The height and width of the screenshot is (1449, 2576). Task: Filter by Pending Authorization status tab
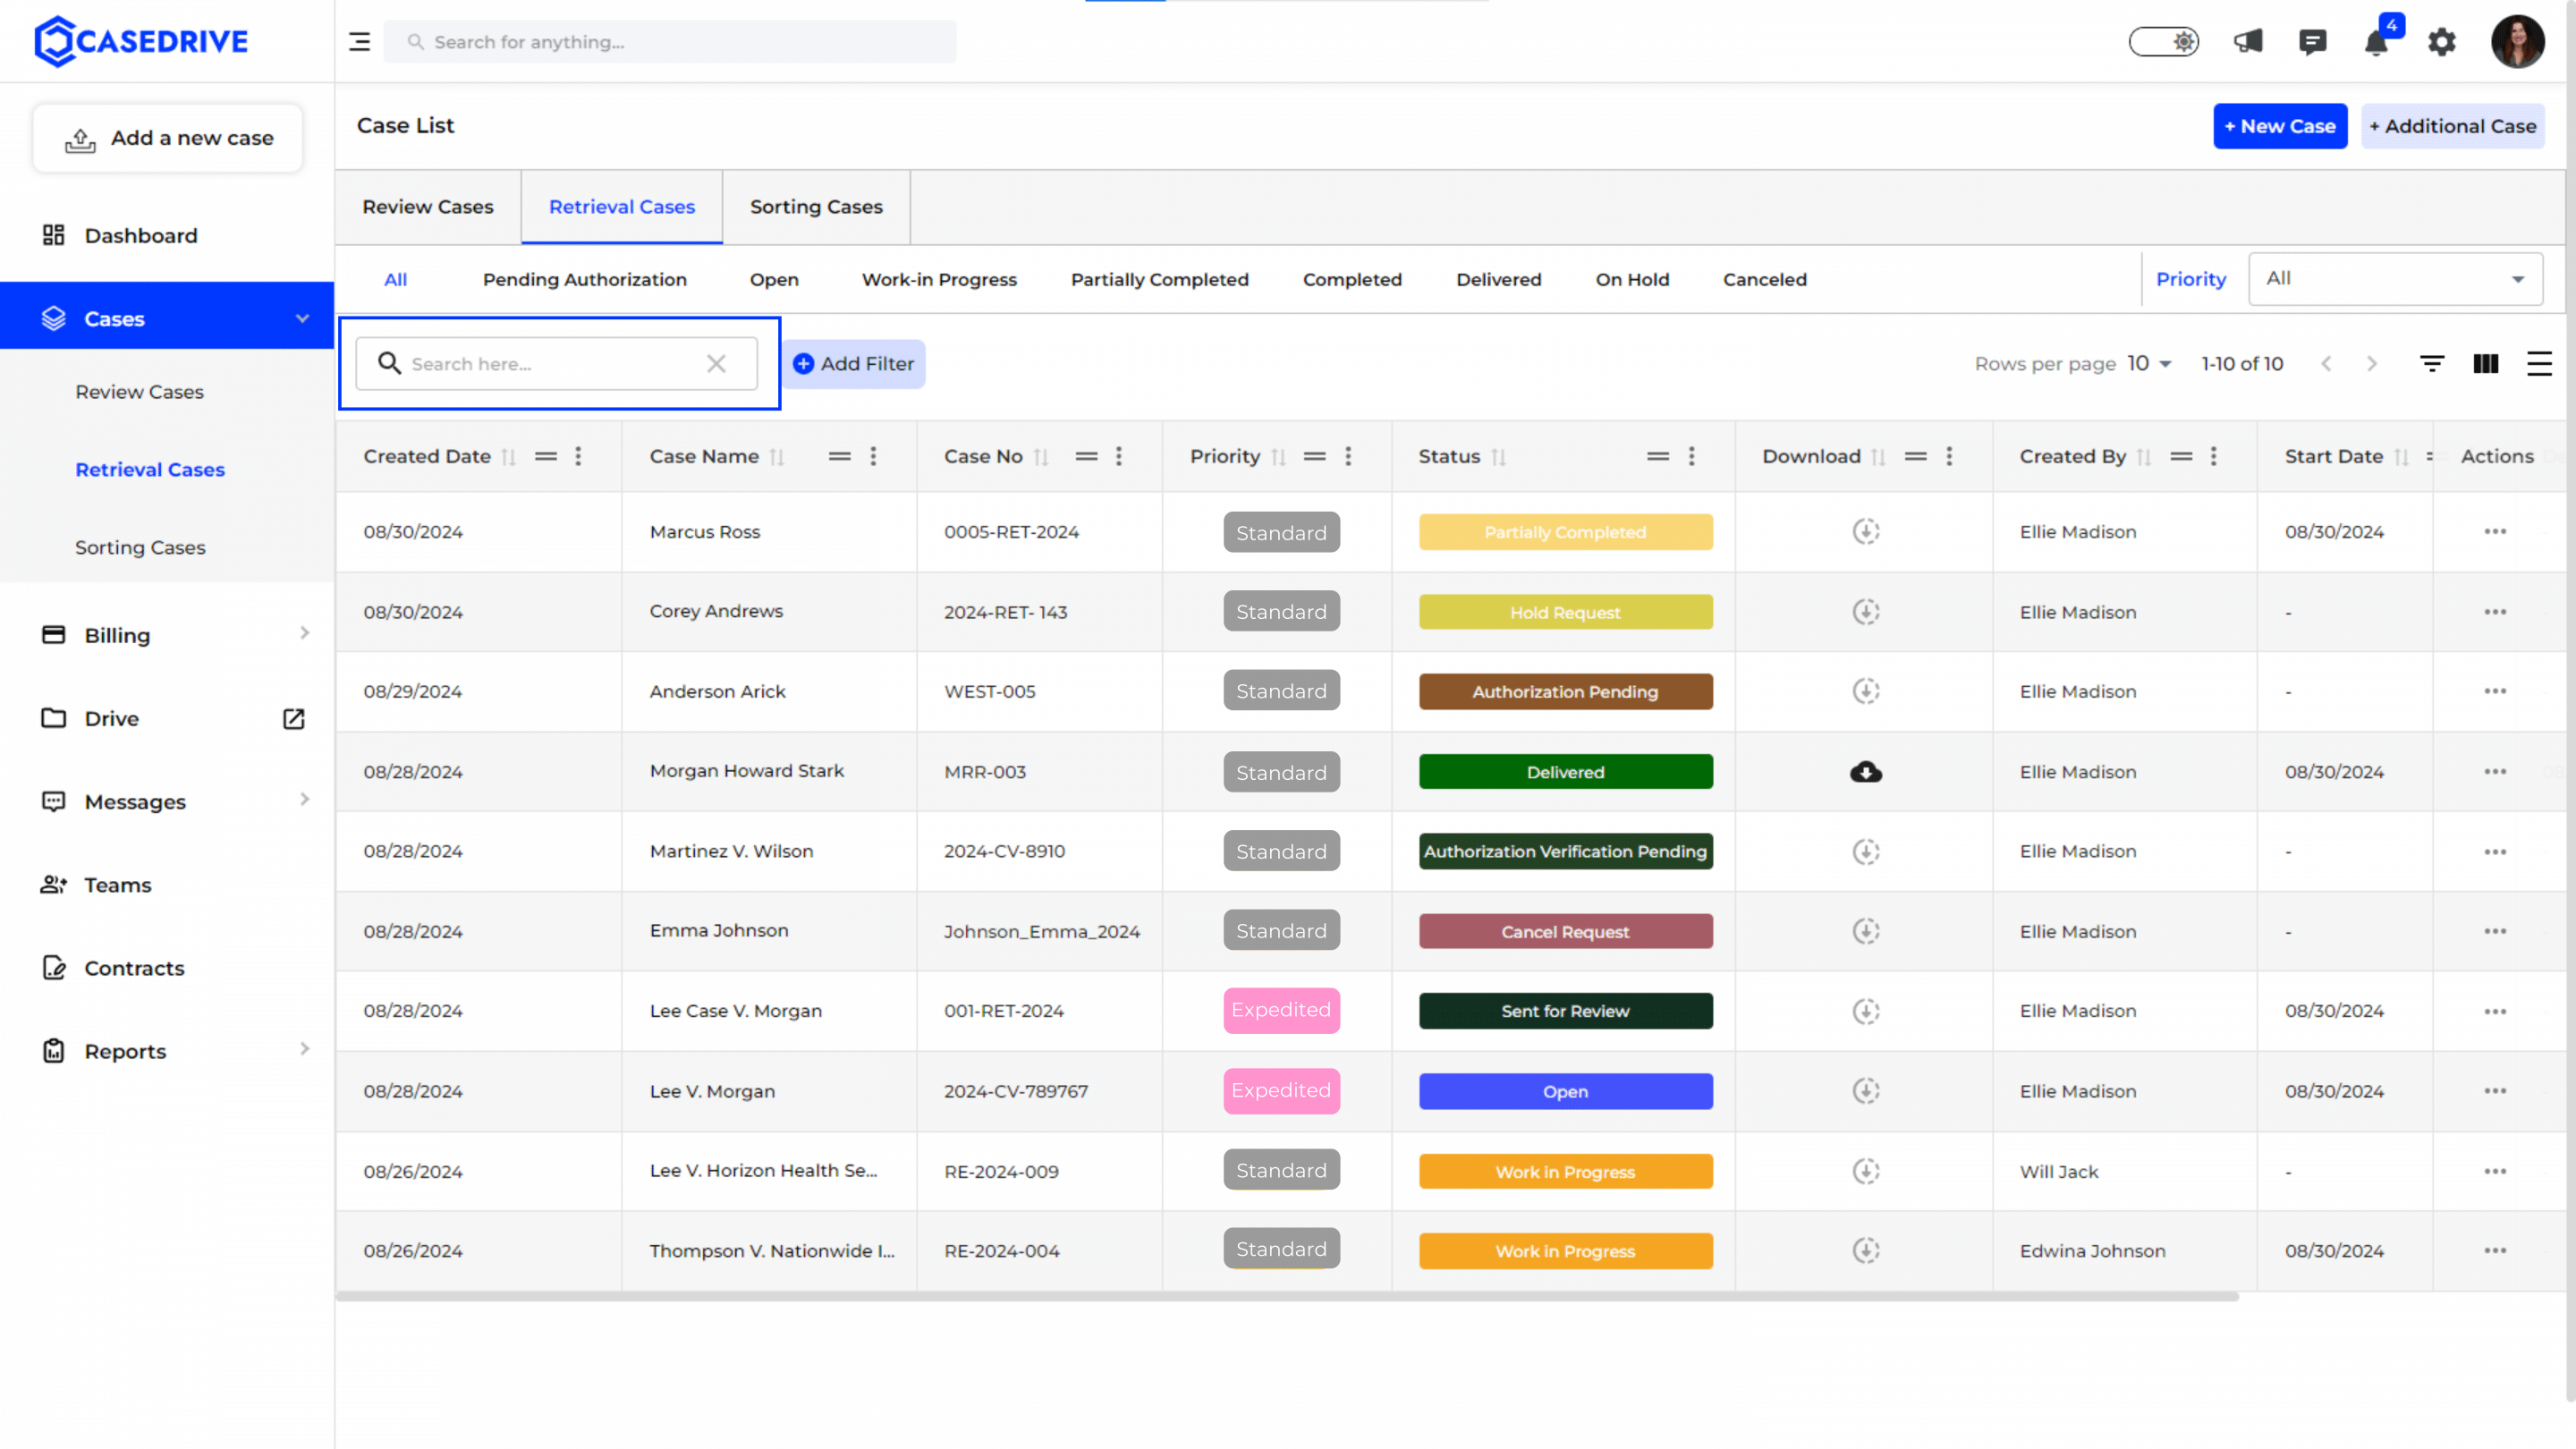pyautogui.click(x=585, y=280)
